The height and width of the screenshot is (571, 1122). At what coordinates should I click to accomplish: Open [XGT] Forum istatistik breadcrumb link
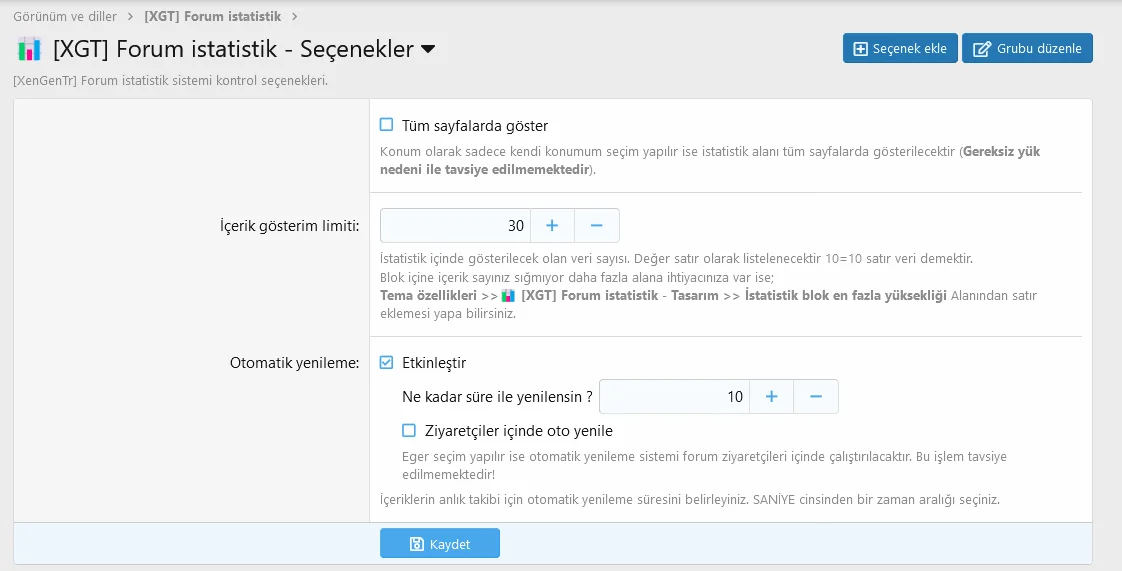[212, 17]
